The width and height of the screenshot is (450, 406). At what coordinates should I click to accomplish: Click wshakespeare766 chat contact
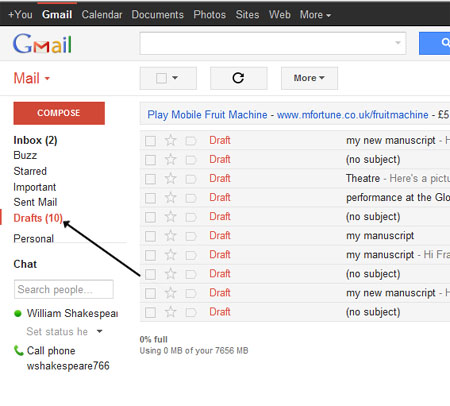click(x=68, y=366)
